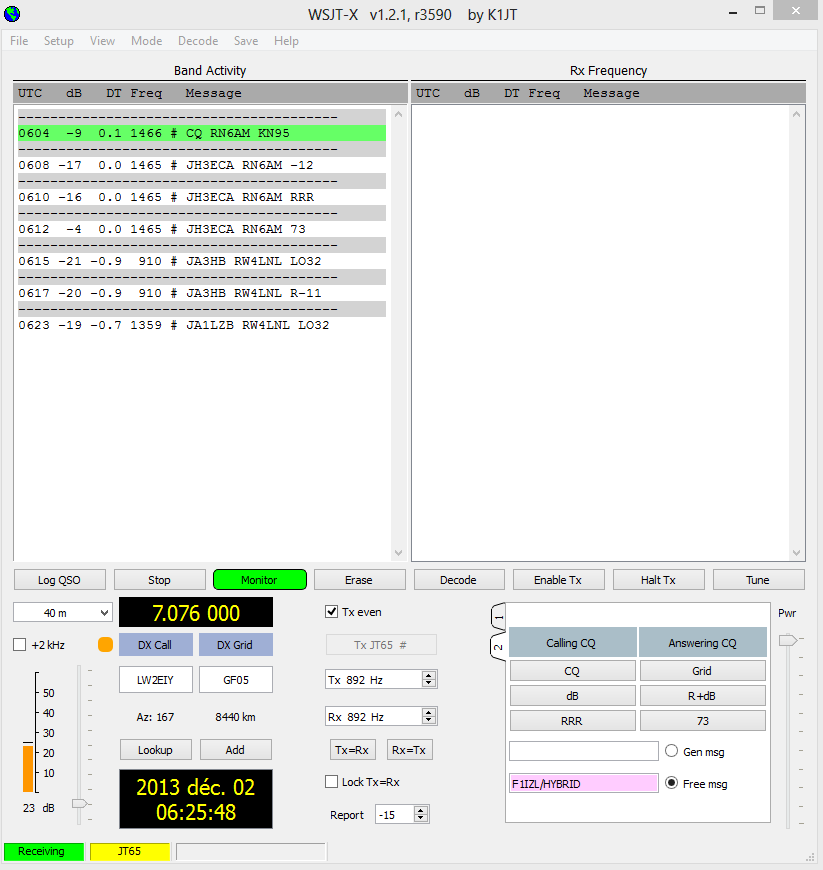This screenshot has height=870, width=823.
Task: Decrease the Report -15 value
Action: [421, 818]
